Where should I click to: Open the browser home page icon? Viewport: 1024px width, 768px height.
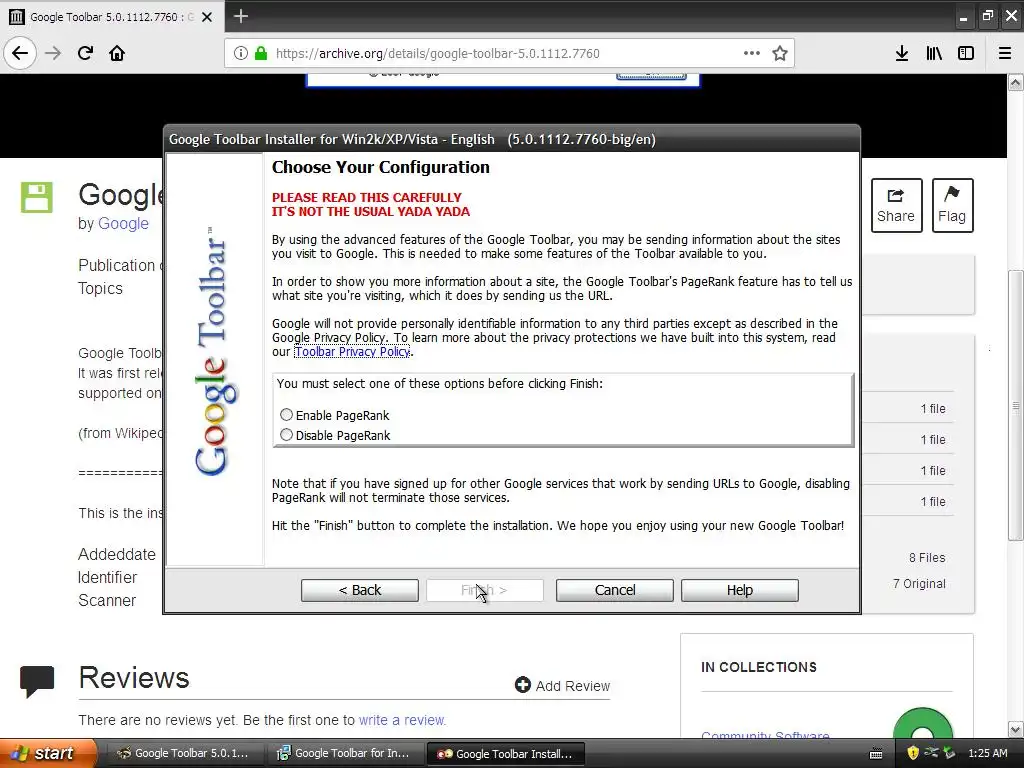(117, 53)
